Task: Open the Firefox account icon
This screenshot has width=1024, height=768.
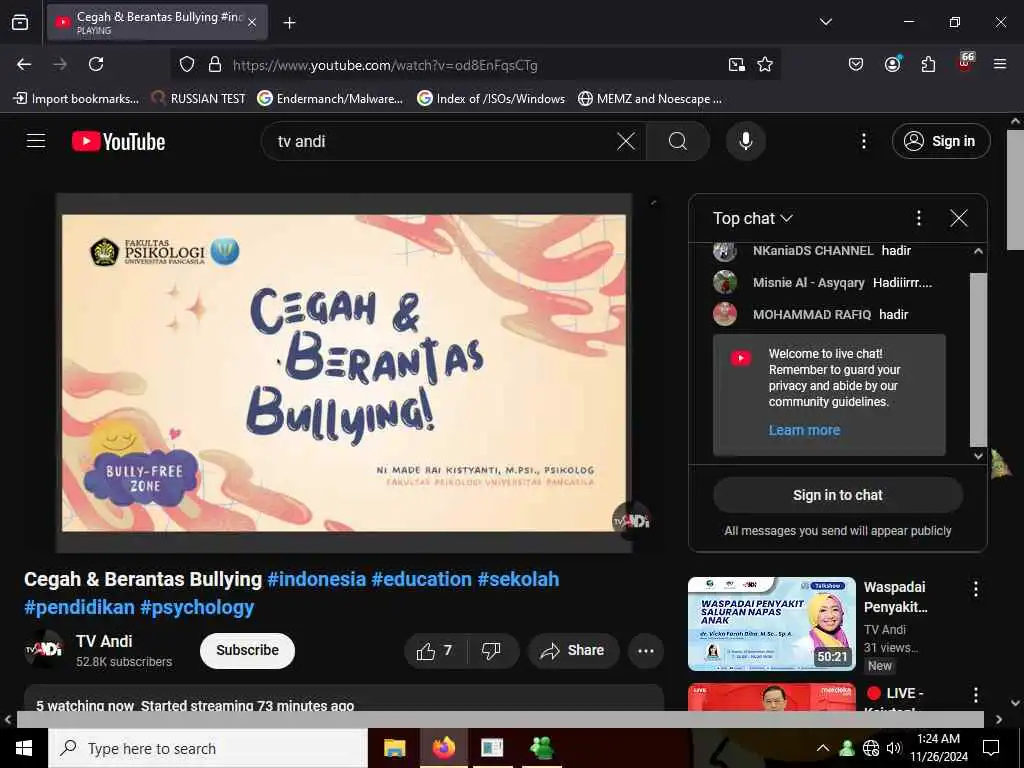Action: pos(892,64)
